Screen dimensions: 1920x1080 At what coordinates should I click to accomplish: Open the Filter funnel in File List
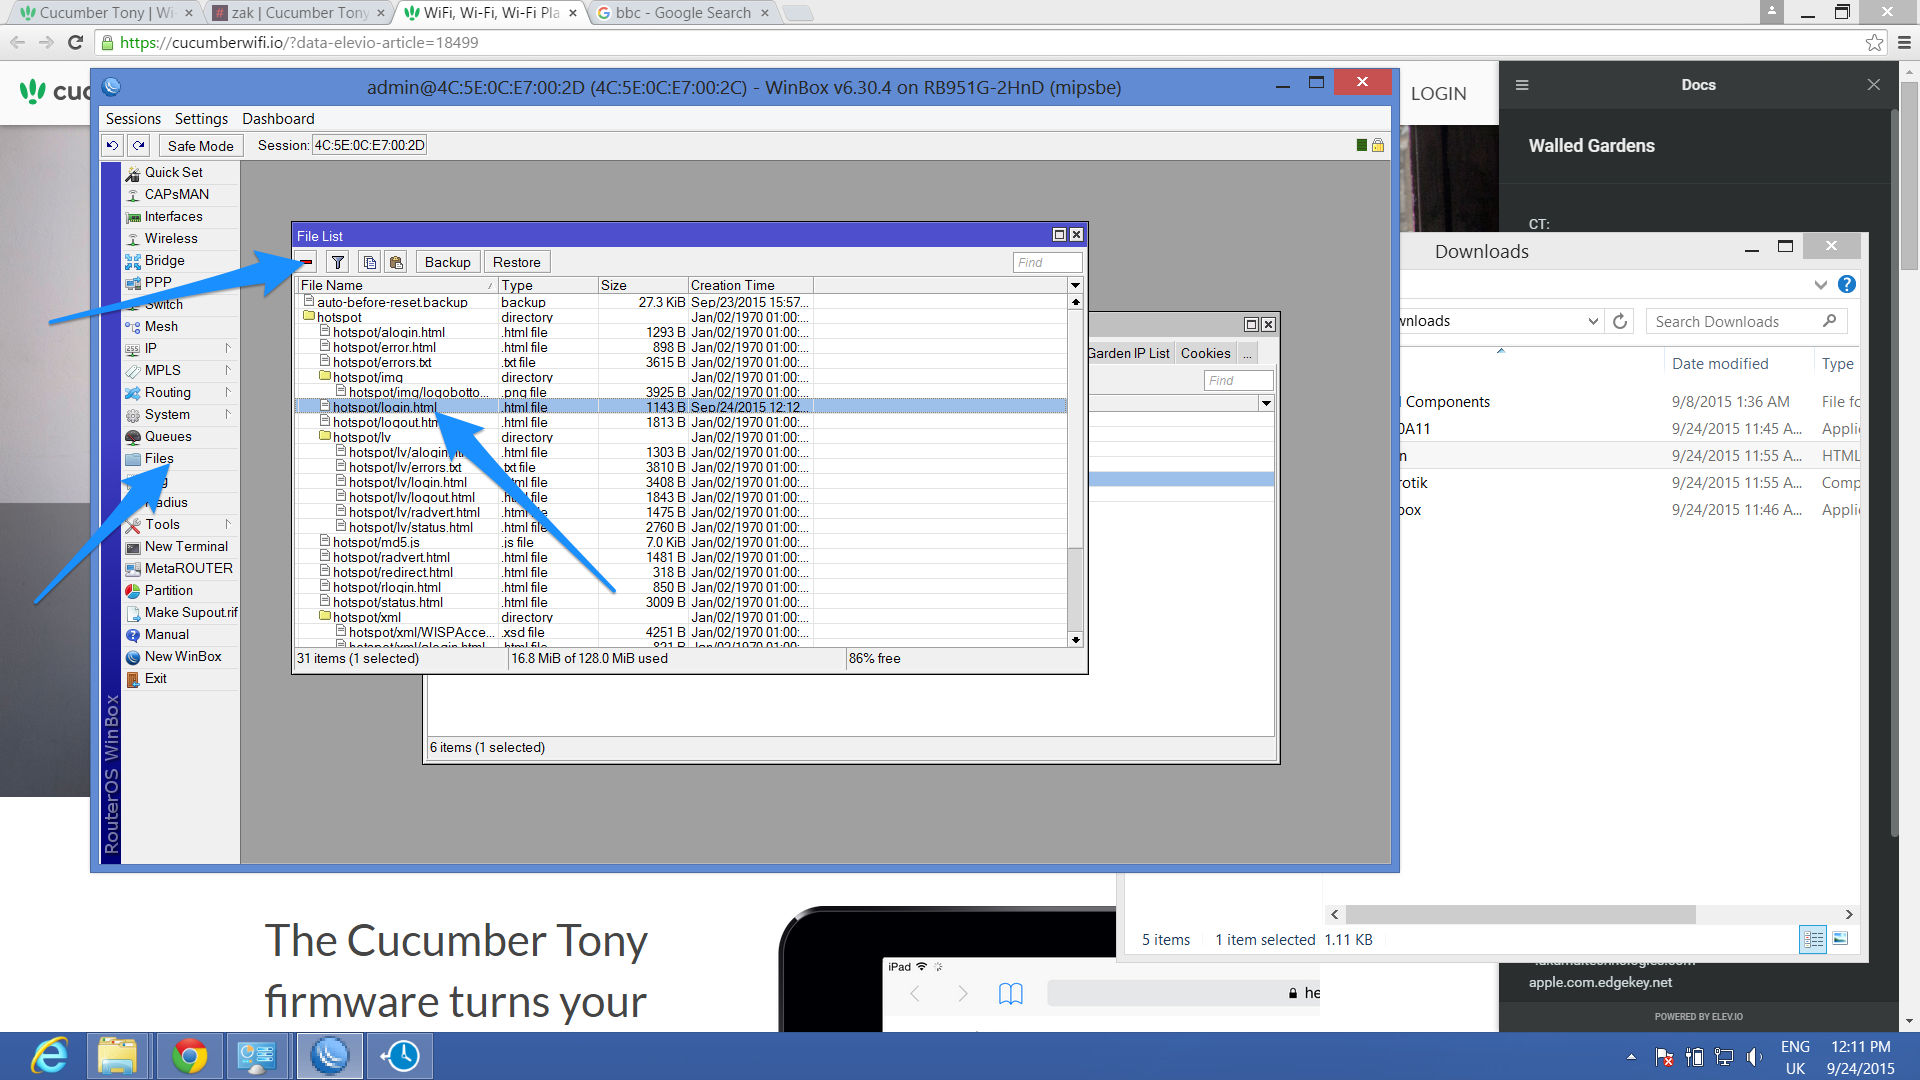[x=338, y=262]
